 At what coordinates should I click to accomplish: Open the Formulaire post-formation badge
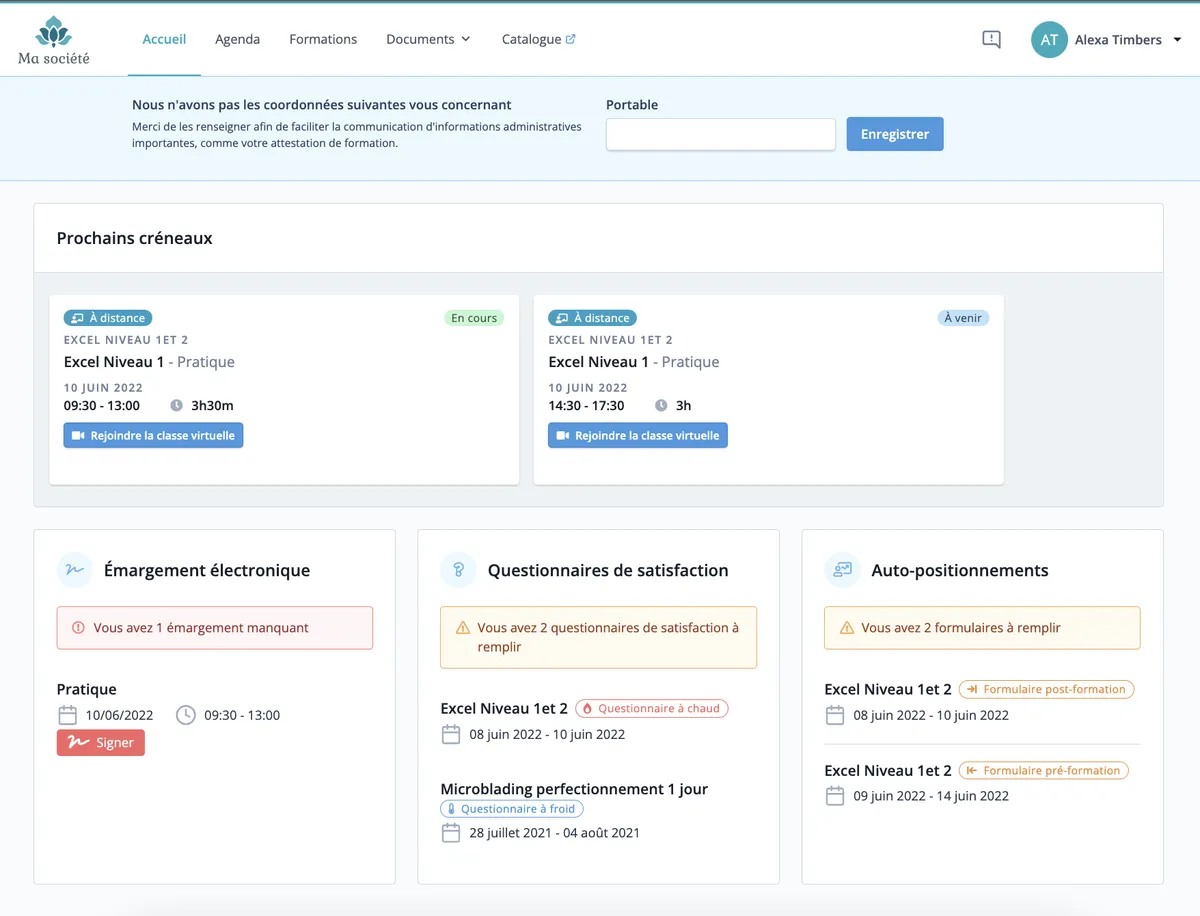click(1046, 689)
